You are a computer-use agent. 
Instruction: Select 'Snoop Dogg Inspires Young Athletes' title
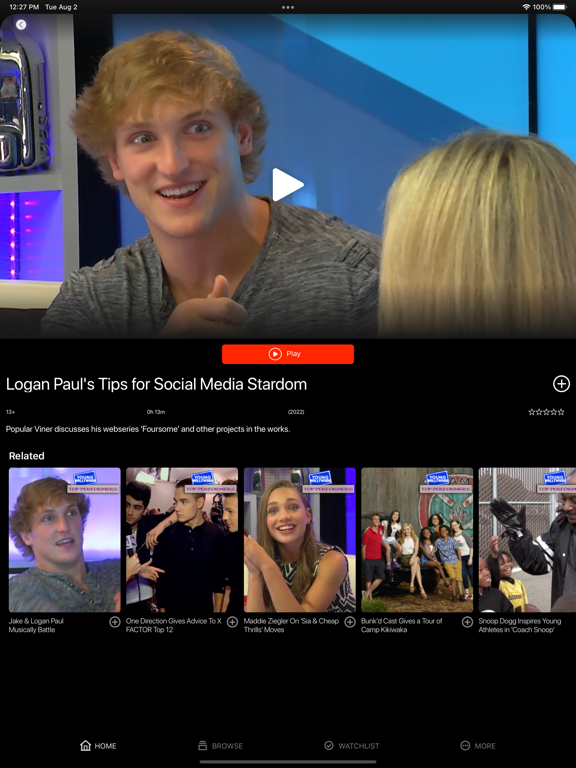(520, 625)
